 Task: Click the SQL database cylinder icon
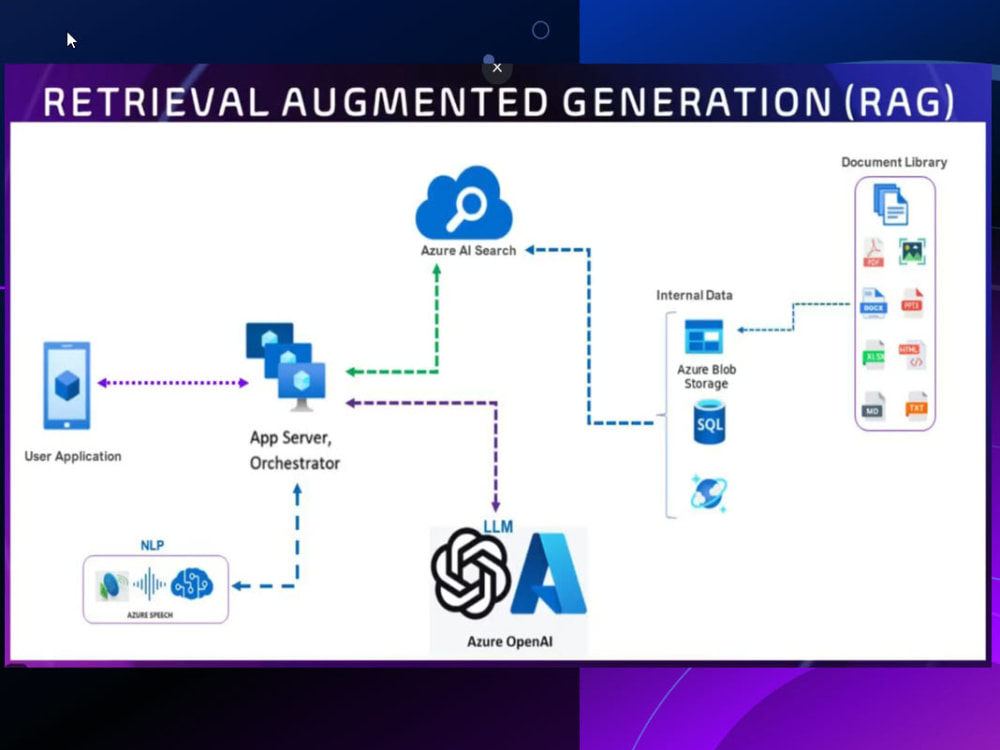coord(709,422)
